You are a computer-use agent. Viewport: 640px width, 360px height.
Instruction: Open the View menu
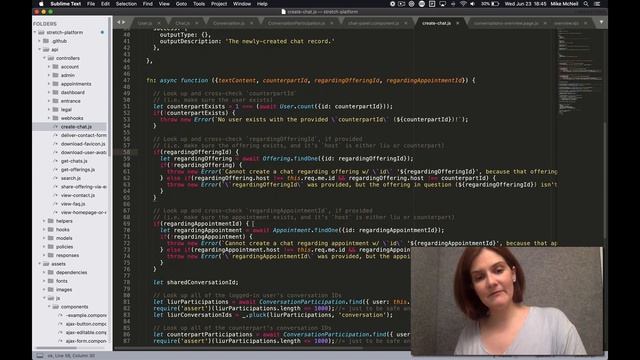164,4
